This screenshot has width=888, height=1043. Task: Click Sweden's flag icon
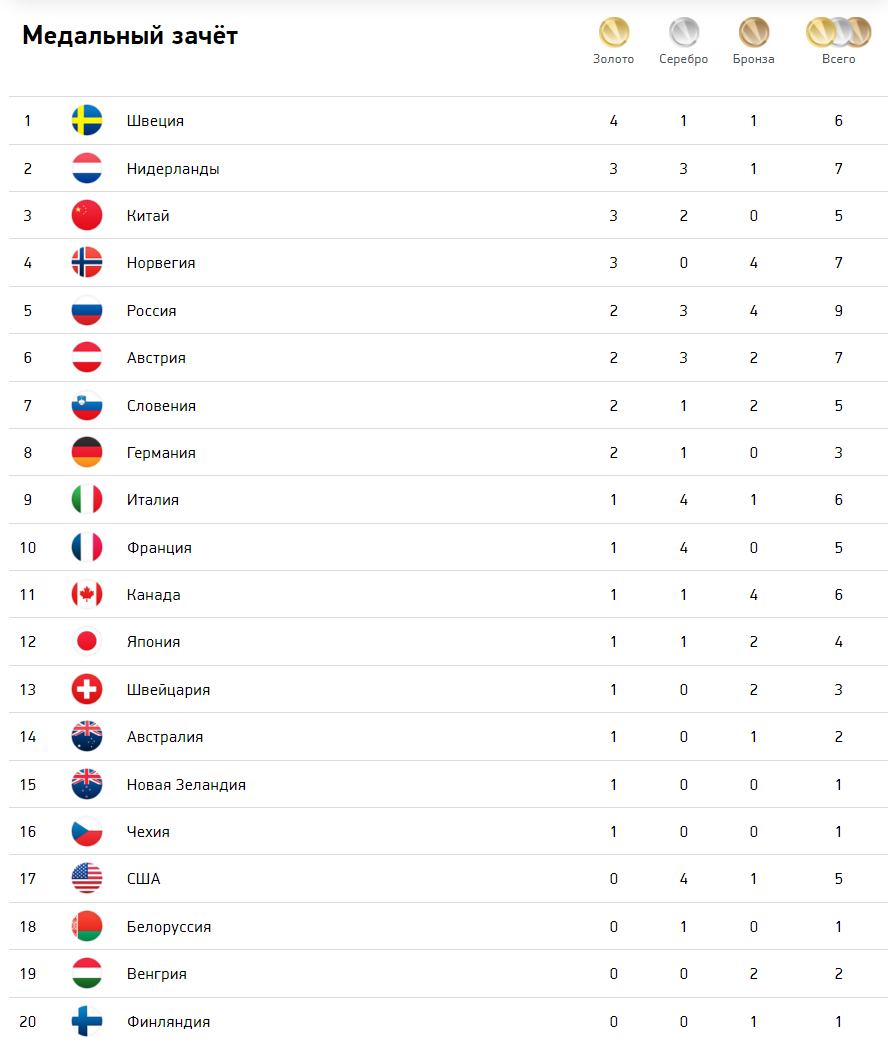coord(87,120)
